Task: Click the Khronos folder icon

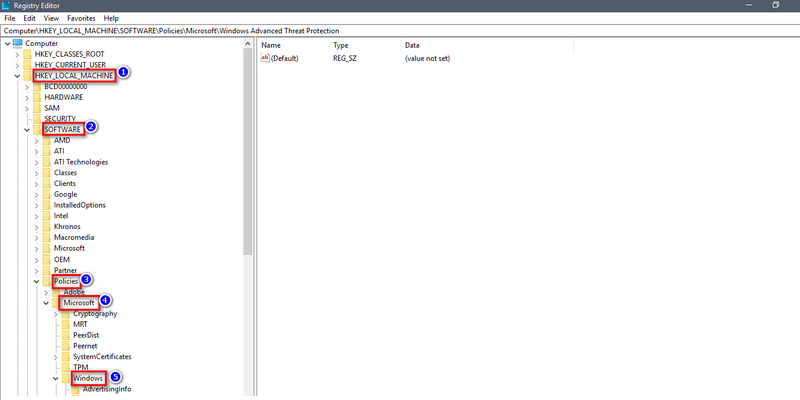Action: coord(46,227)
